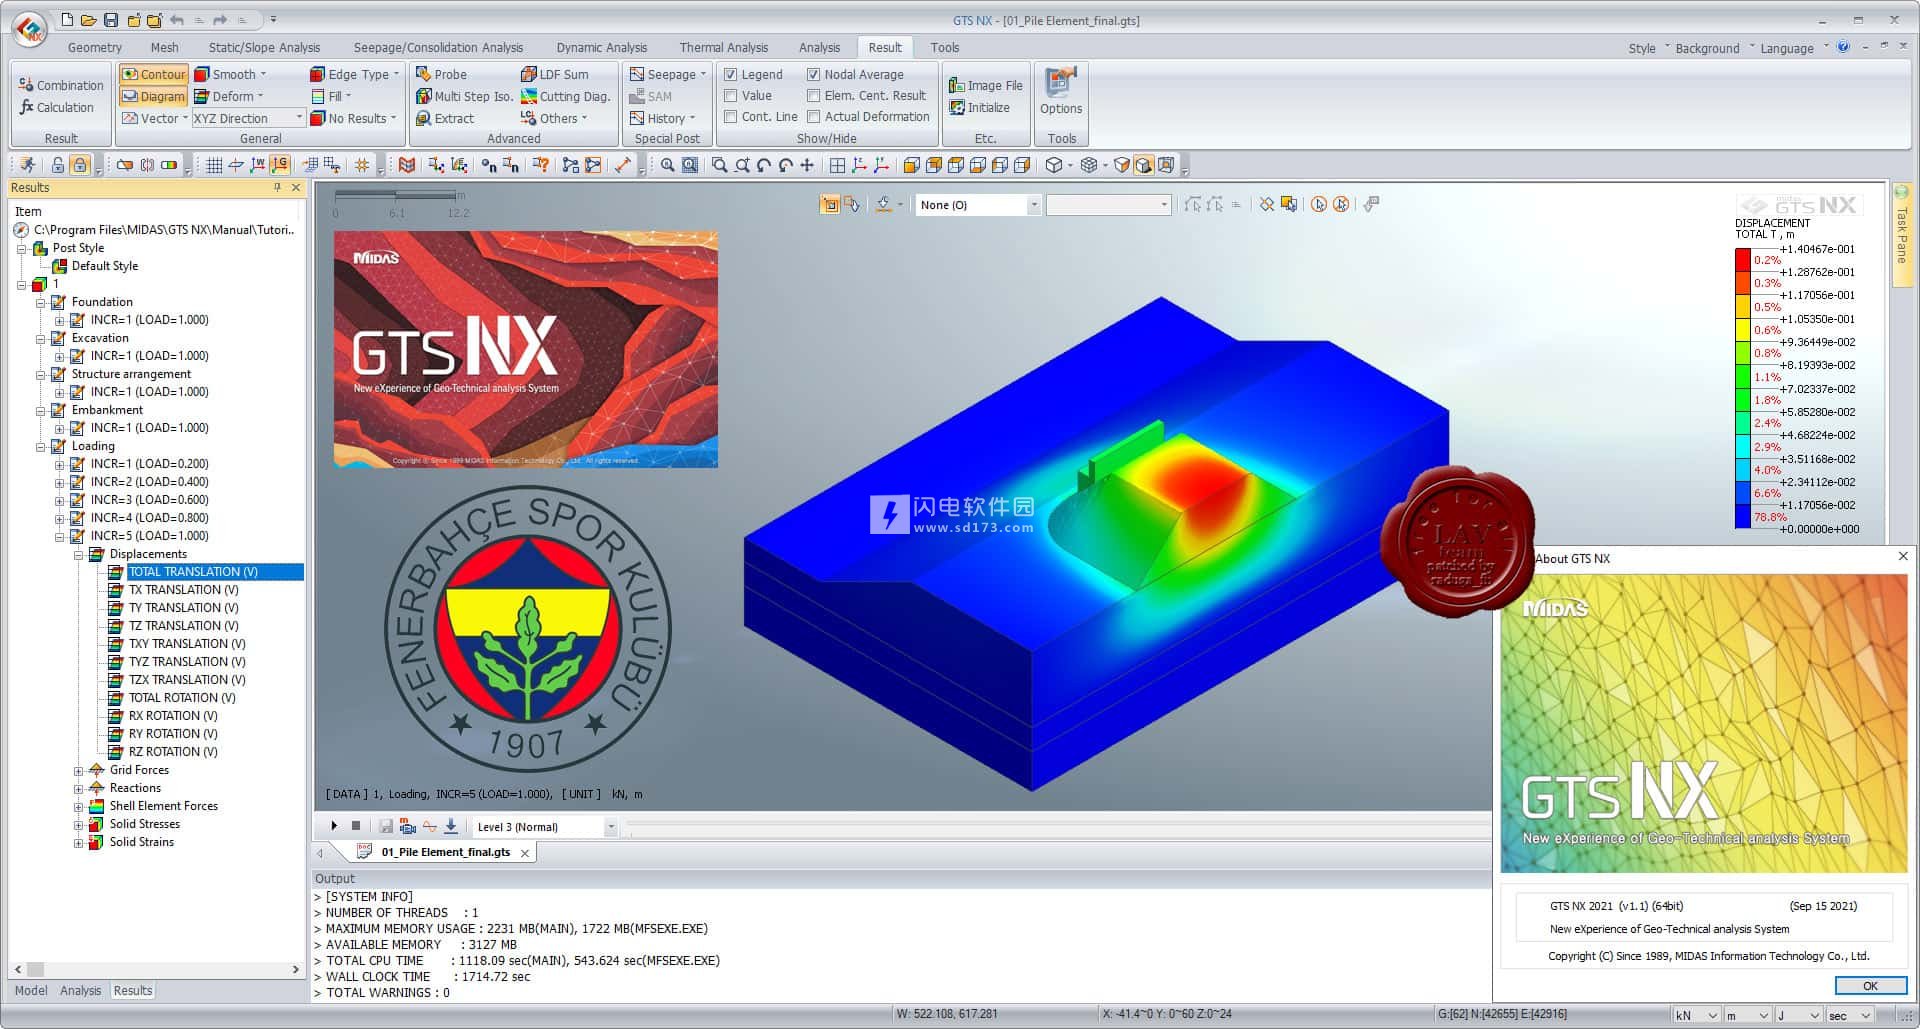Open the Tools ribbon tab
Viewport: 1920px width, 1029px height.
[x=945, y=47]
